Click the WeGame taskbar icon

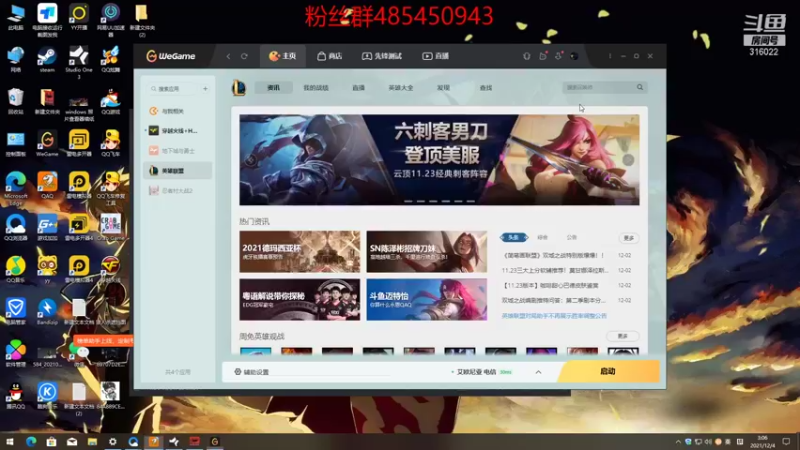click(215, 441)
